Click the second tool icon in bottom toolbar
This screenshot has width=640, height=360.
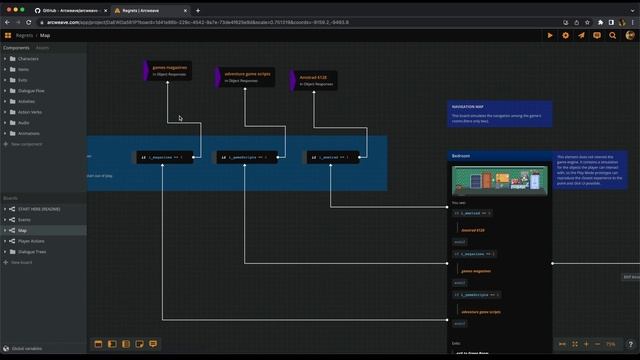tap(112, 344)
